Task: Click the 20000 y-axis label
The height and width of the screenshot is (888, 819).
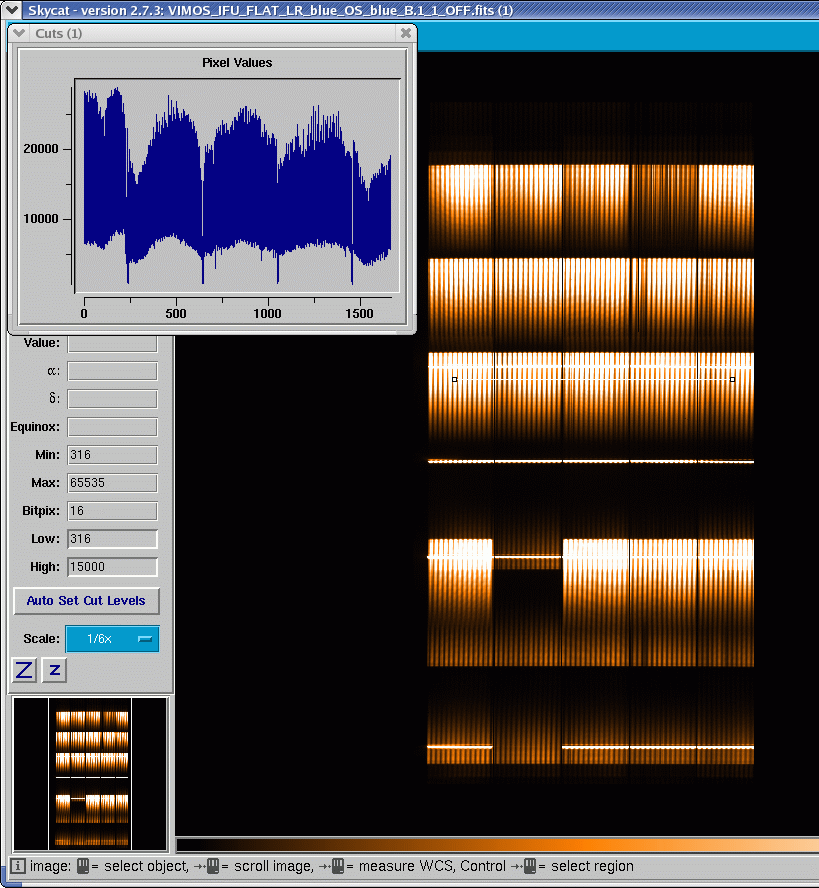Action: point(41,148)
